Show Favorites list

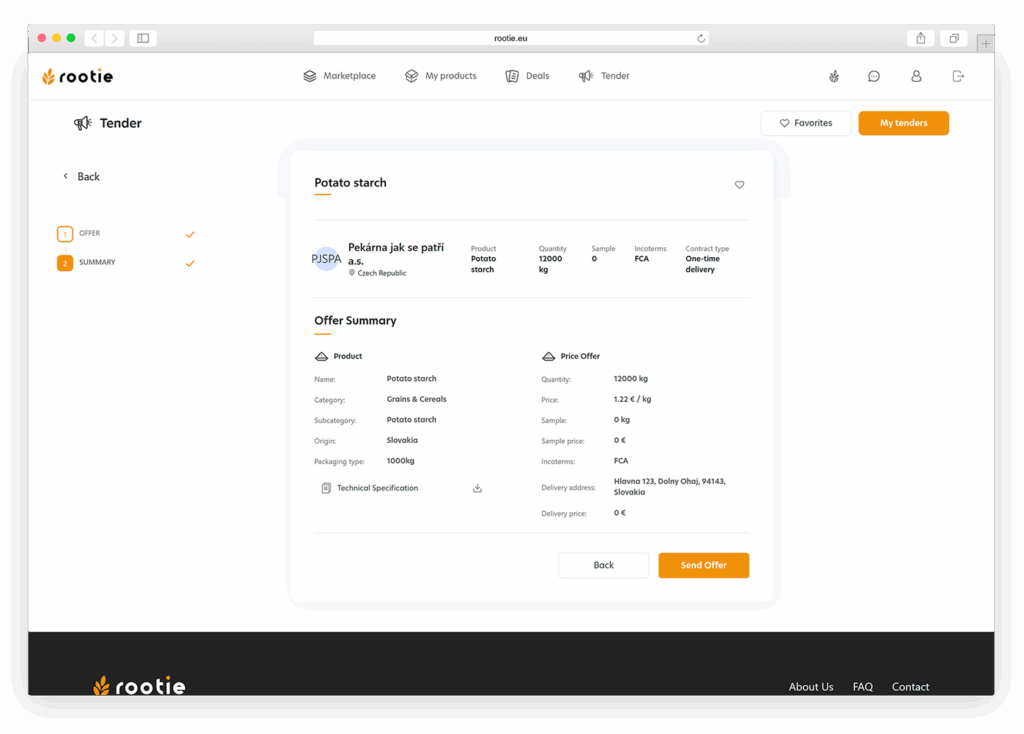(805, 123)
